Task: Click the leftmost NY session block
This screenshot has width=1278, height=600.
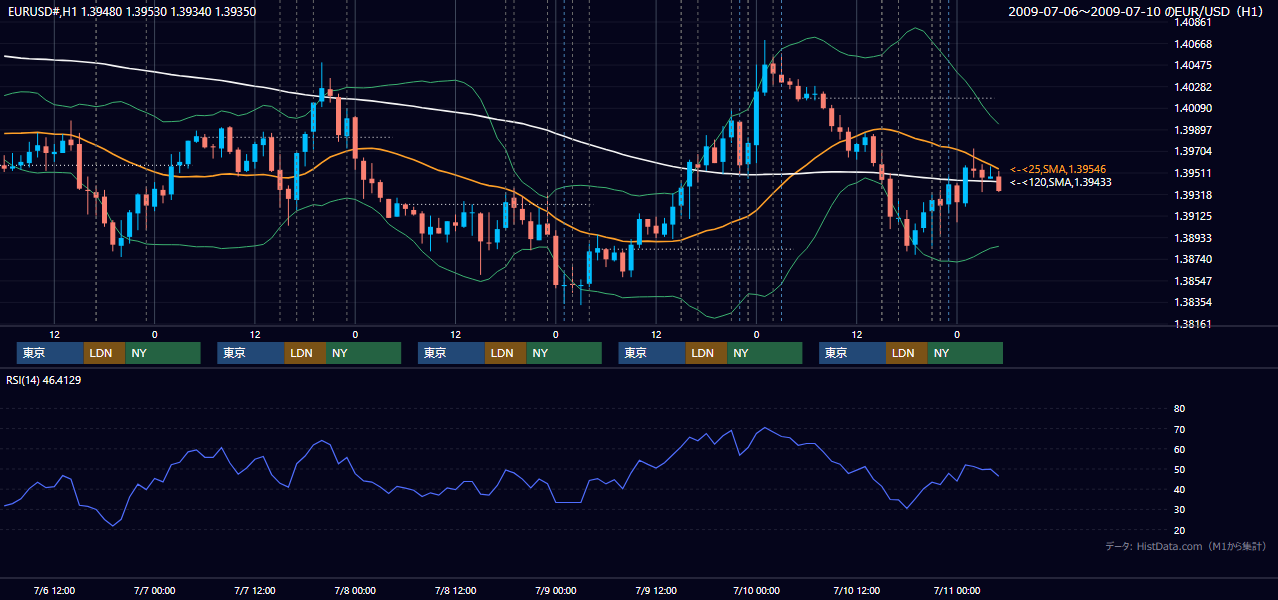Action: (163, 353)
